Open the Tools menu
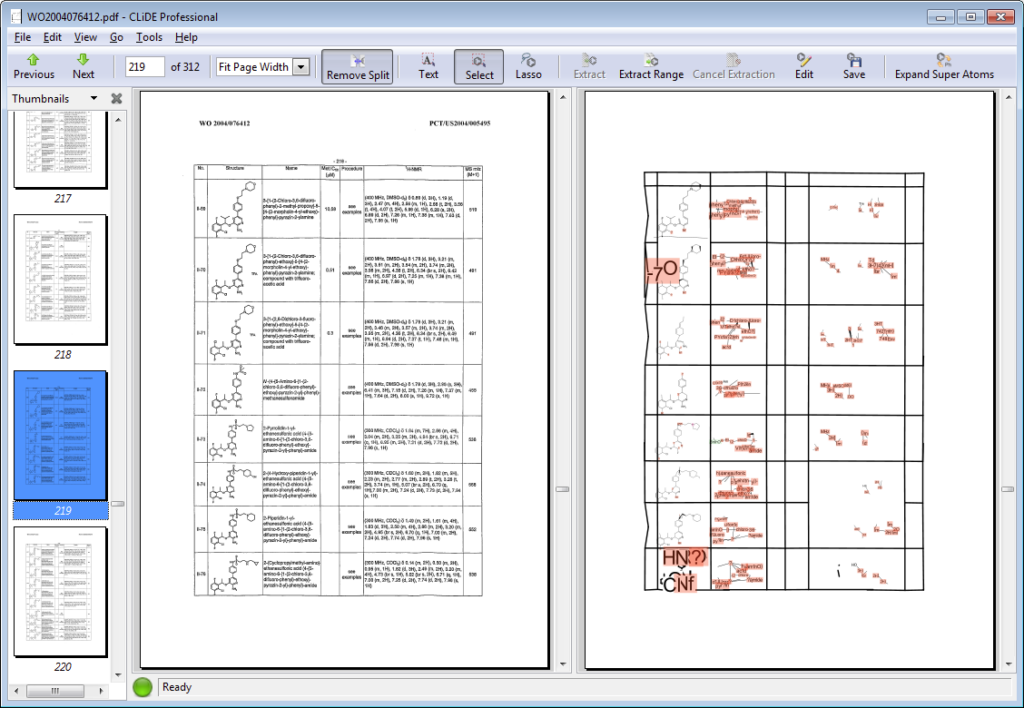The height and width of the screenshot is (708, 1024). click(x=149, y=37)
